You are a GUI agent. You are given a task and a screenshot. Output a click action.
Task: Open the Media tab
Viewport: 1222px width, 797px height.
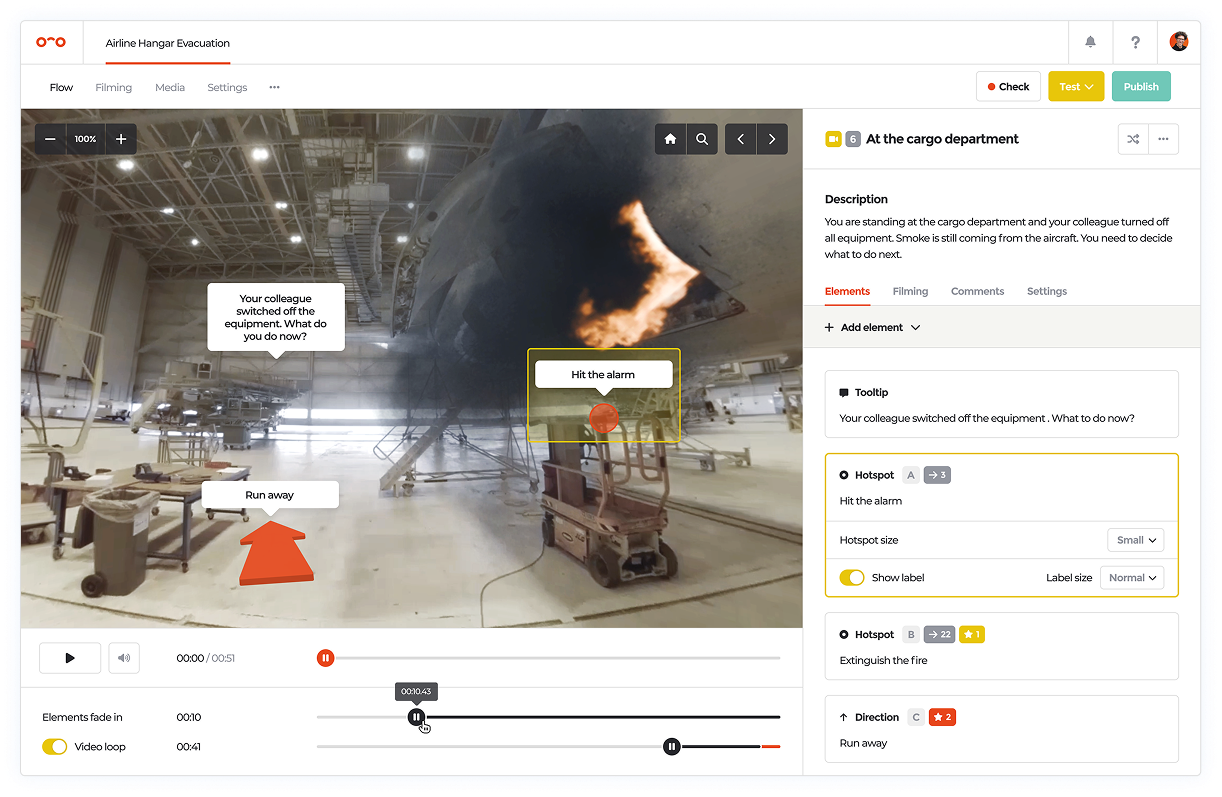[170, 87]
